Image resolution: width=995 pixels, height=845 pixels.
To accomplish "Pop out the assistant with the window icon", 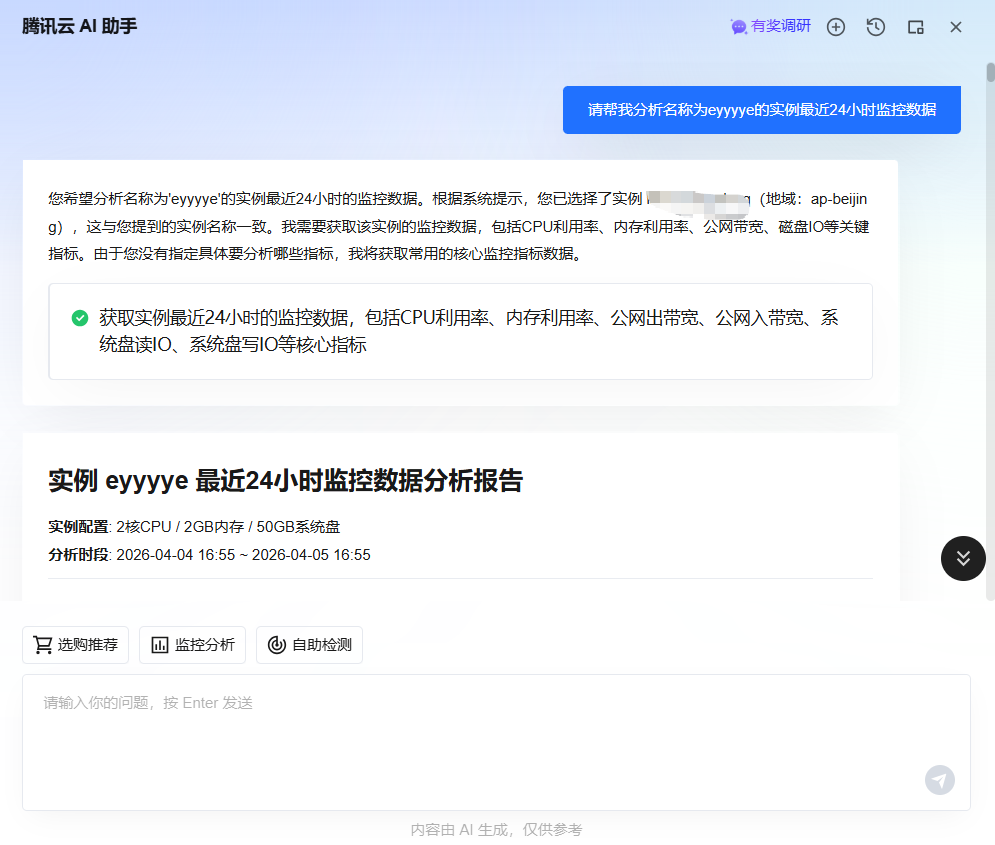I will point(916,27).
